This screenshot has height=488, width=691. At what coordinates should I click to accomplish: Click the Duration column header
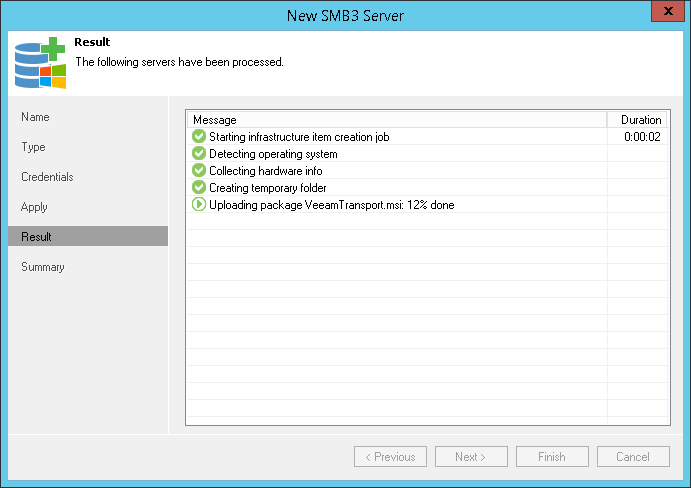coord(641,120)
